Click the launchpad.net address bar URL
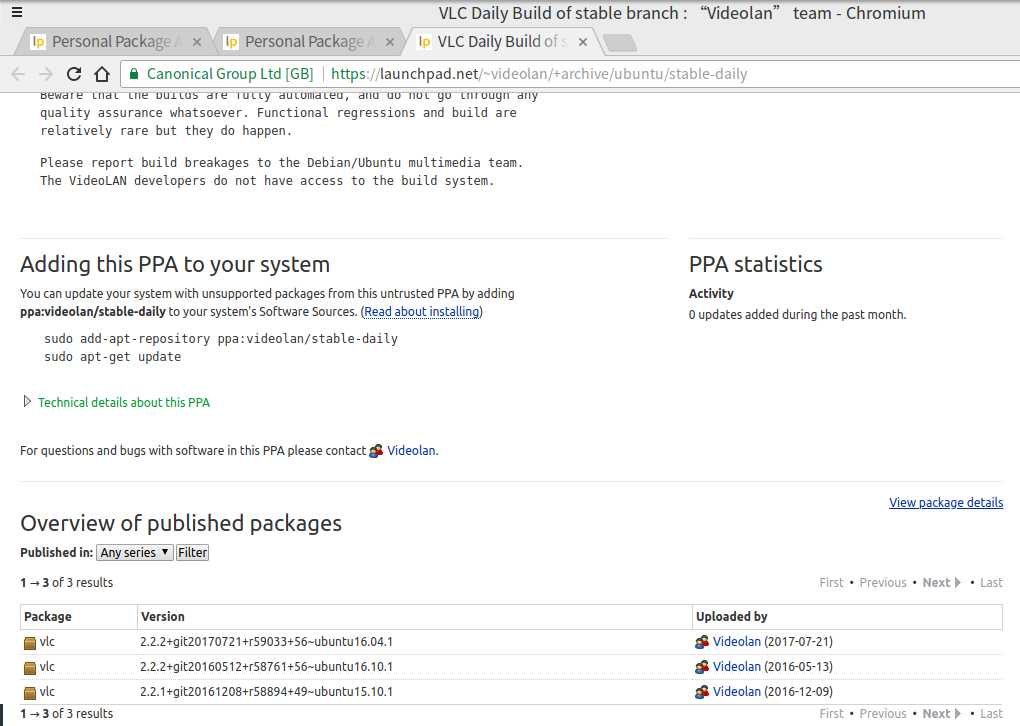Image resolution: width=1020 pixels, height=726 pixels. pyautogui.click(x=539, y=74)
